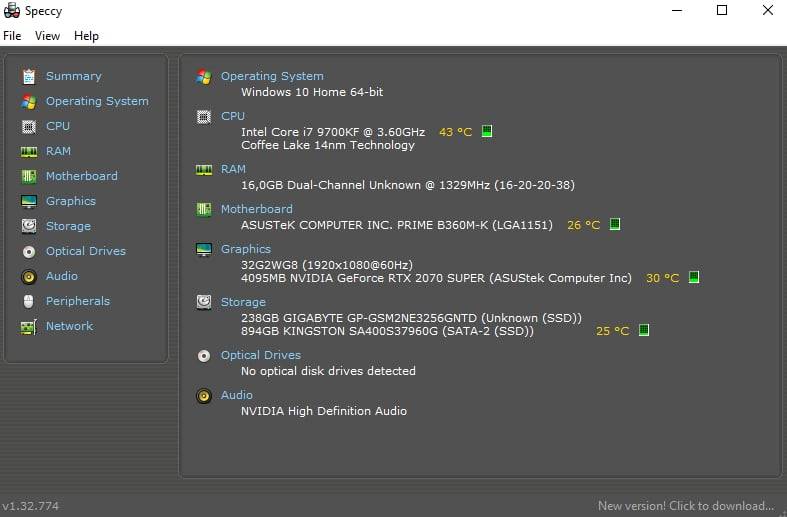Click the Optical Drives disc icon in sidebar

(29, 251)
